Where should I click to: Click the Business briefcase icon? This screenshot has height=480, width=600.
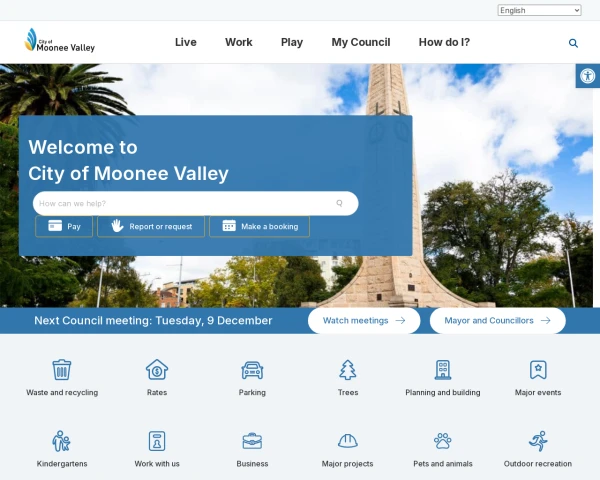pyautogui.click(x=252, y=441)
